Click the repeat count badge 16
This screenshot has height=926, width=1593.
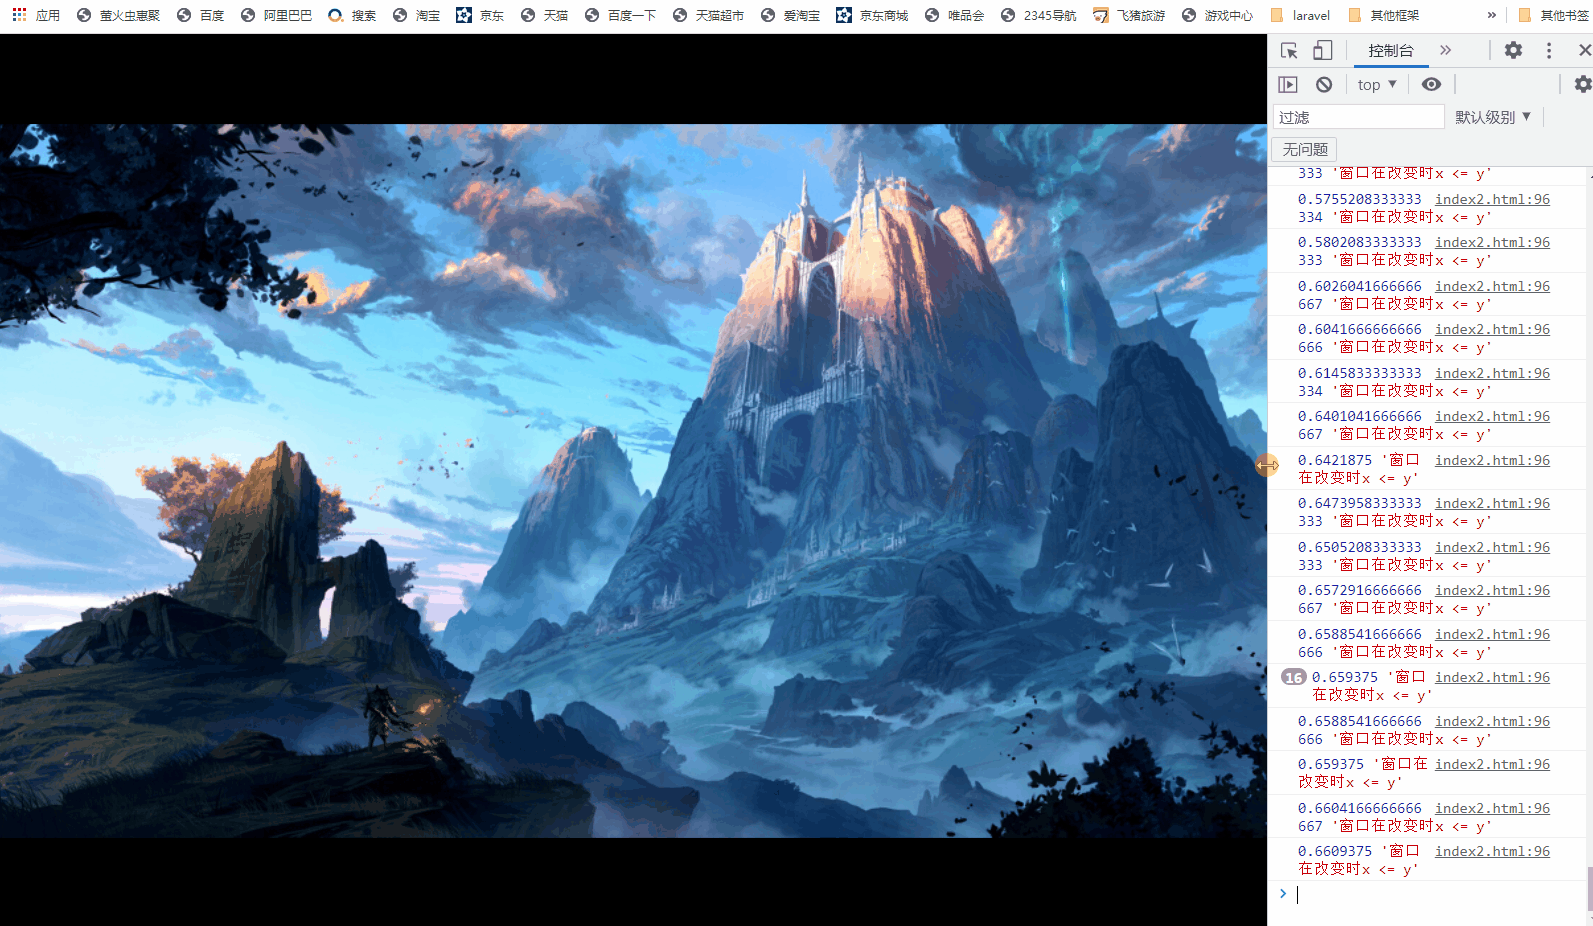tap(1294, 677)
